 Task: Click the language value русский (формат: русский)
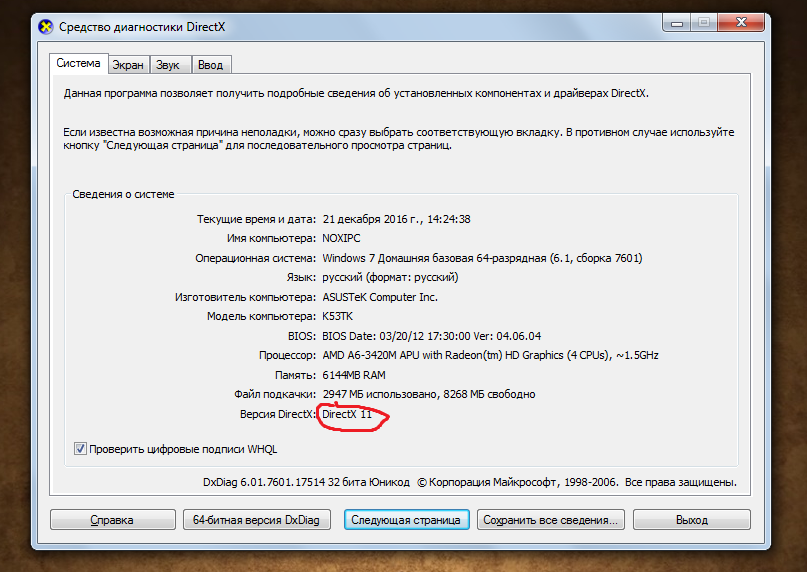[x=390, y=278]
